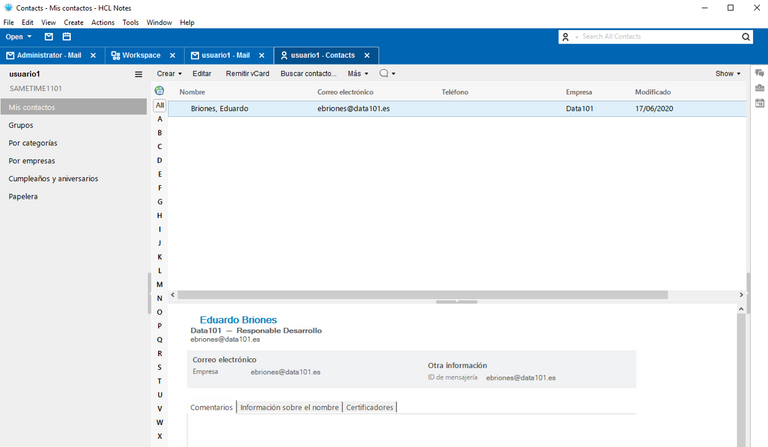Click the horizontal scrollbar of the contact list
This screenshot has height=447, width=768.
tap(423, 295)
